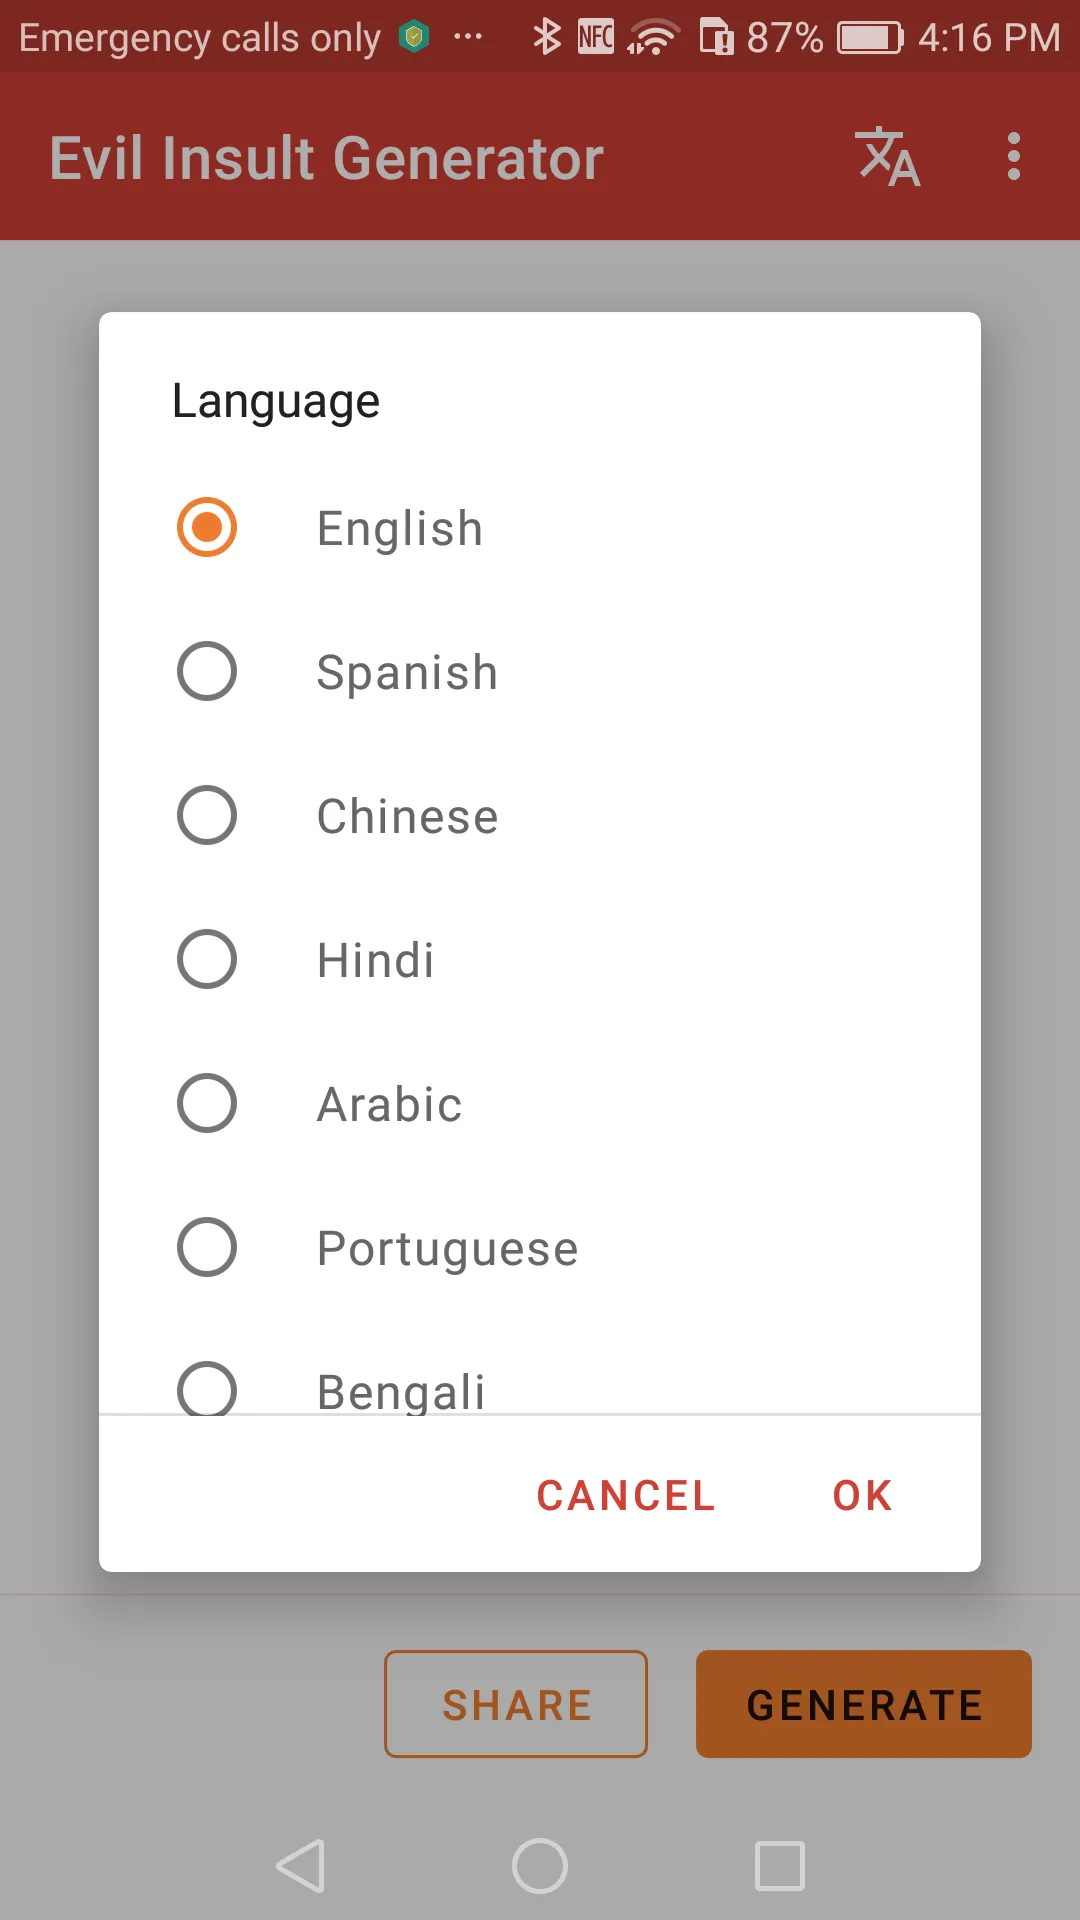The height and width of the screenshot is (1920, 1080).
Task: Tap the battery indicator icon
Action: (x=870, y=38)
